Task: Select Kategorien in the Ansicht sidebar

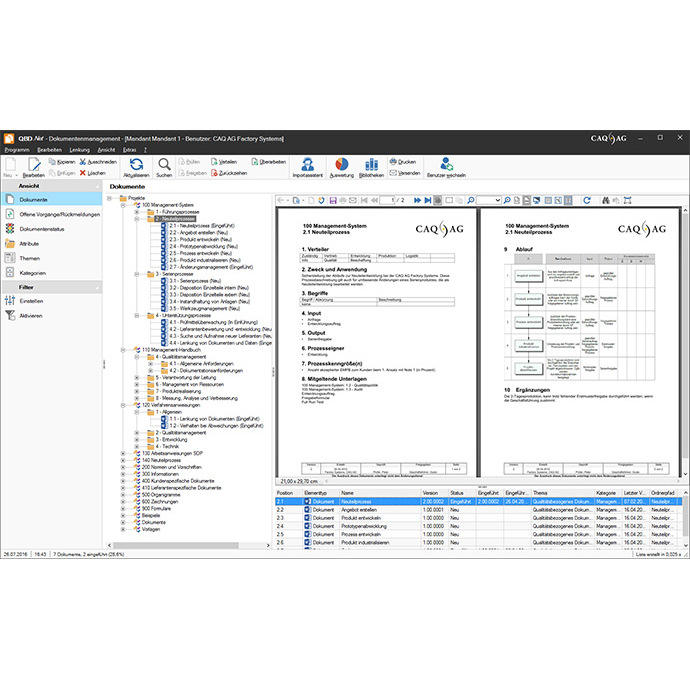Action: pos(33,272)
